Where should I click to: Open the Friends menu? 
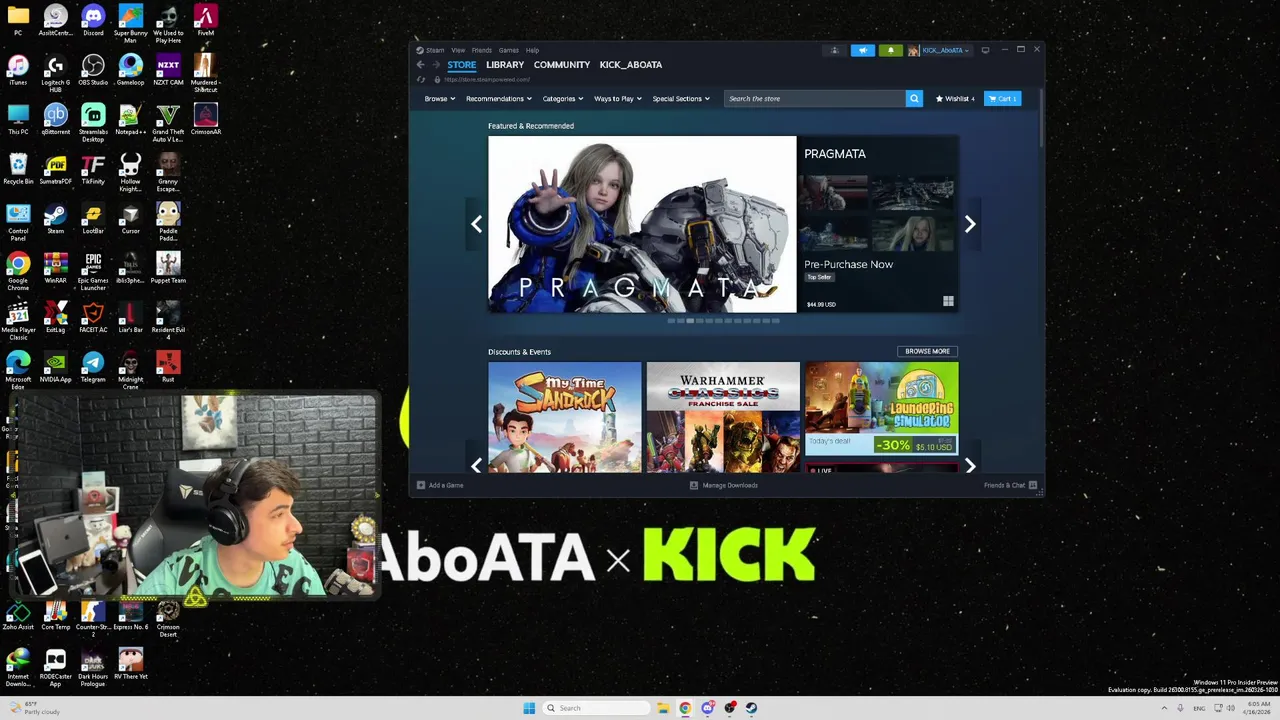coord(481,50)
